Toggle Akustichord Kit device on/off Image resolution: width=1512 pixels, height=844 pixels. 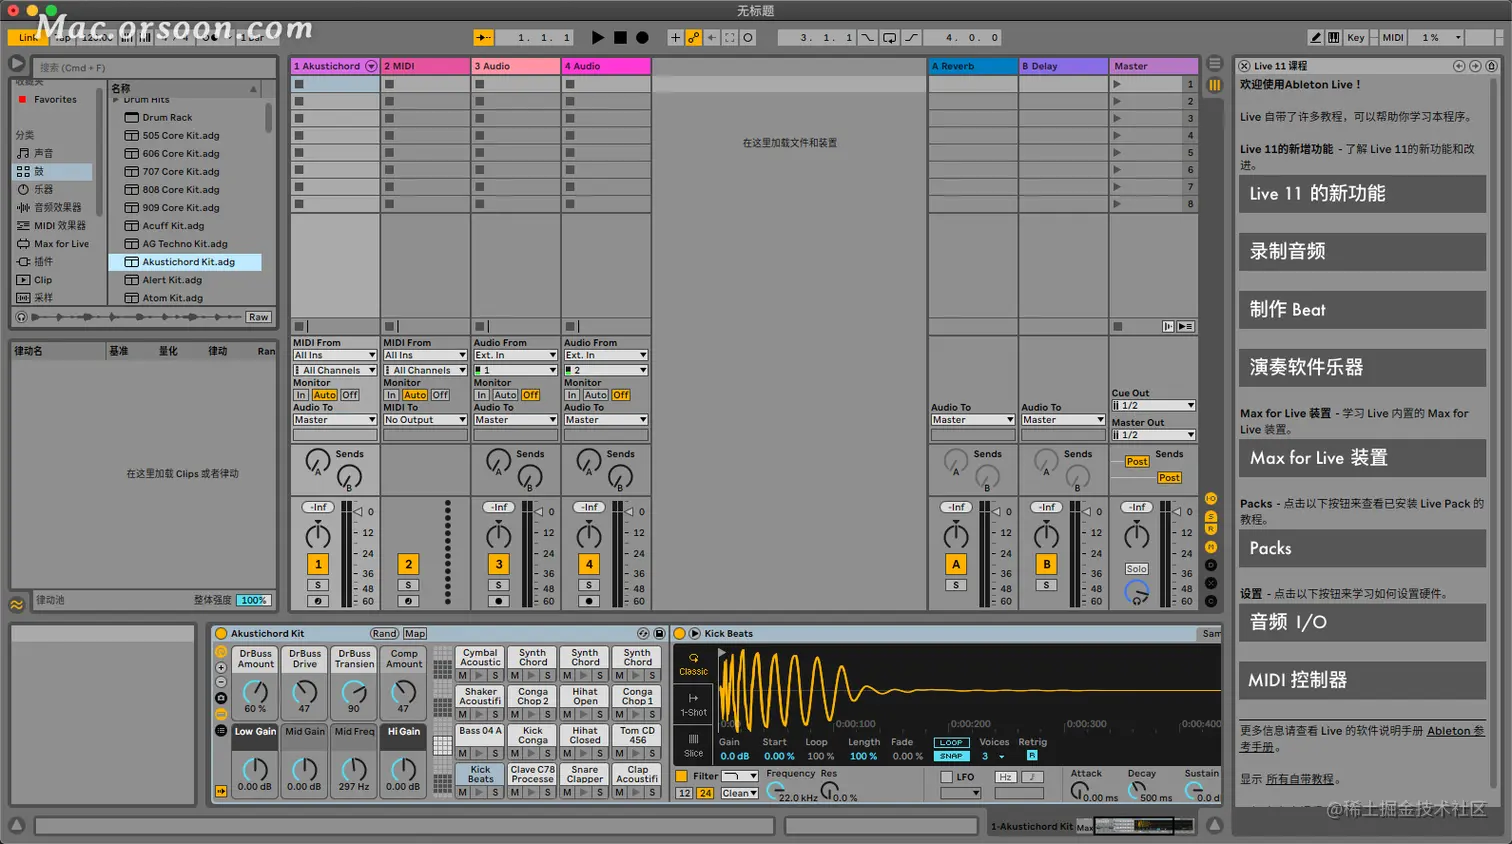221,633
